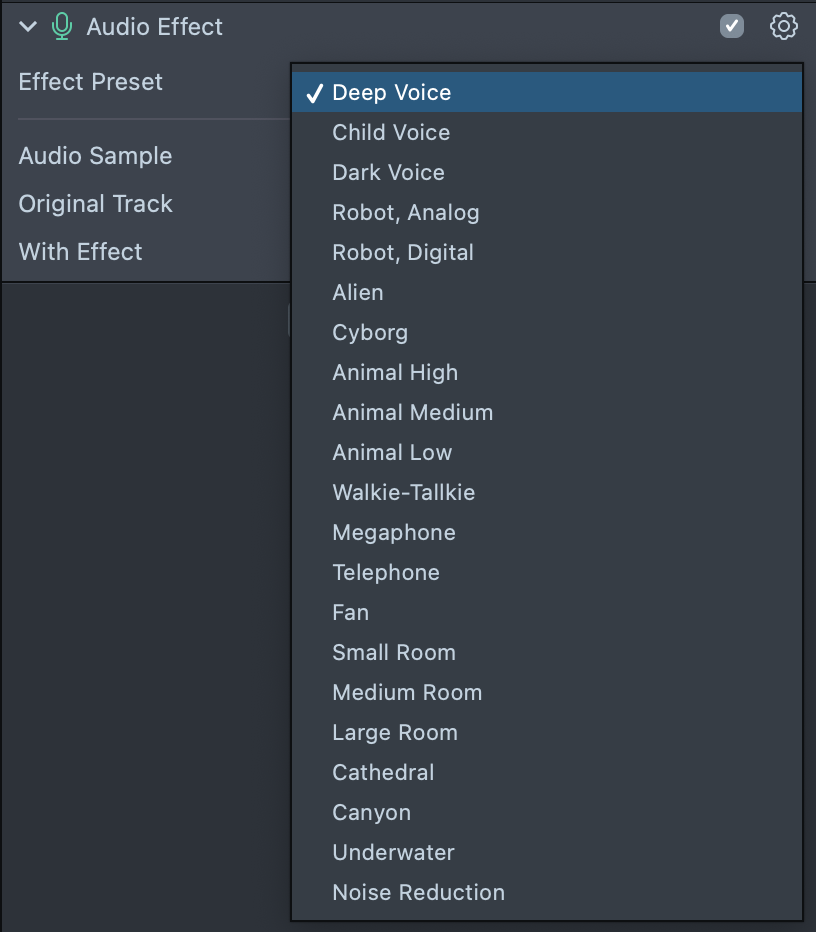Select the Cyborg preset option
816x932 pixels.
[370, 333]
